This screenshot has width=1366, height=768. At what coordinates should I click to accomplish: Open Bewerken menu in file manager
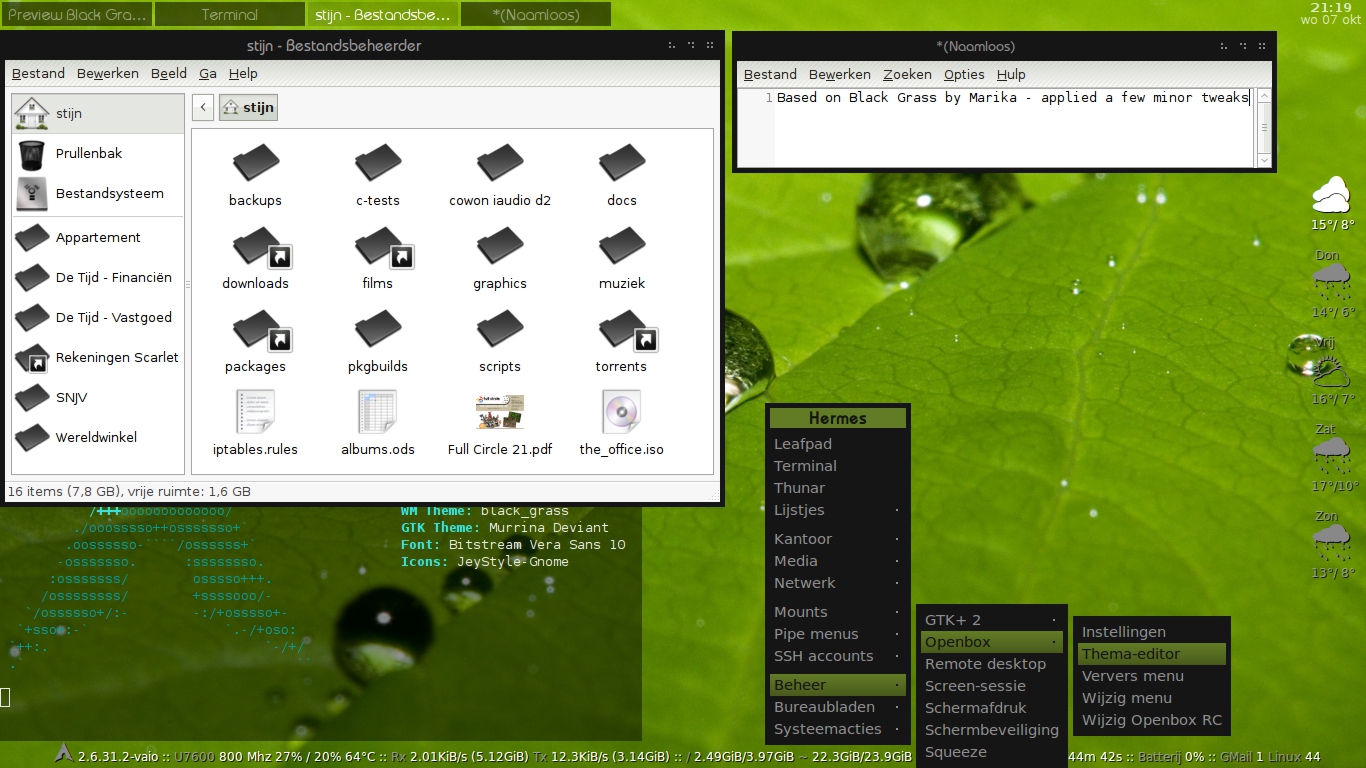(x=108, y=74)
